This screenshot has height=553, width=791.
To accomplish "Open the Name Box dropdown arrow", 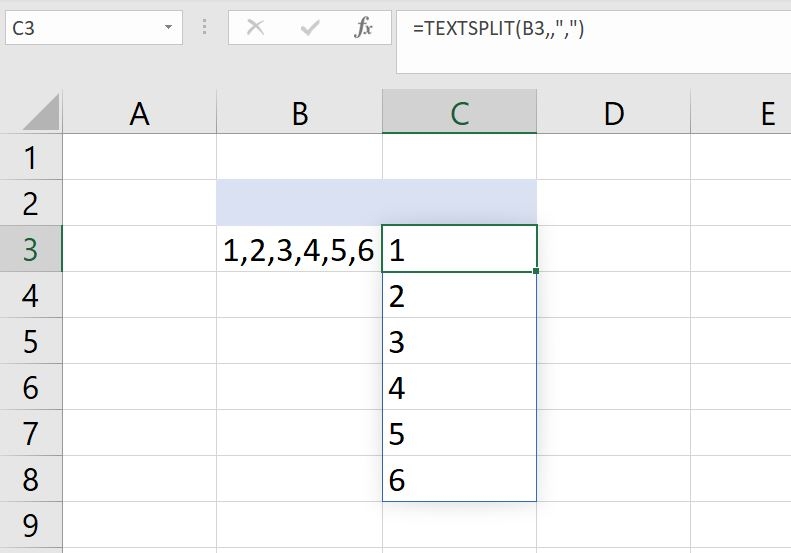I will tap(168, 27).
